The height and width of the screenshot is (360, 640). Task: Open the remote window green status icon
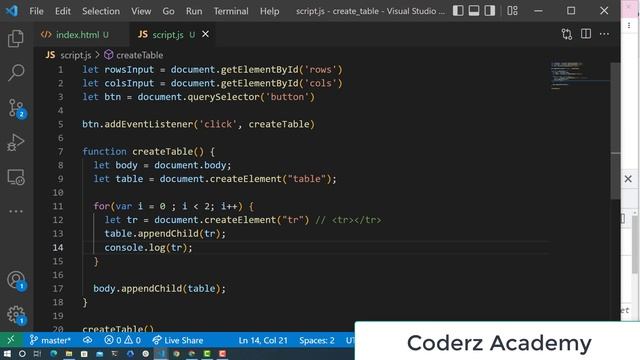pyautogui.click(x=11, y=340)
